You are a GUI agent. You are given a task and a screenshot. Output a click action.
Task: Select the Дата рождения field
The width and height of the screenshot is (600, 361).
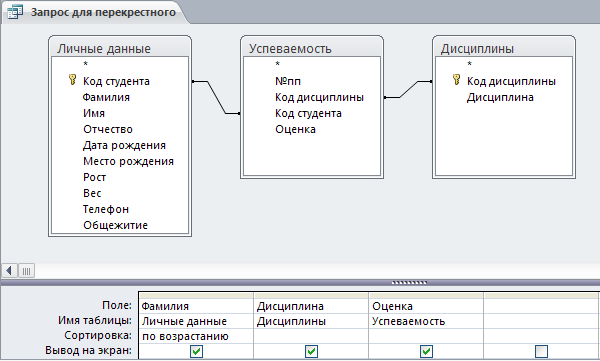pos(124,145)
